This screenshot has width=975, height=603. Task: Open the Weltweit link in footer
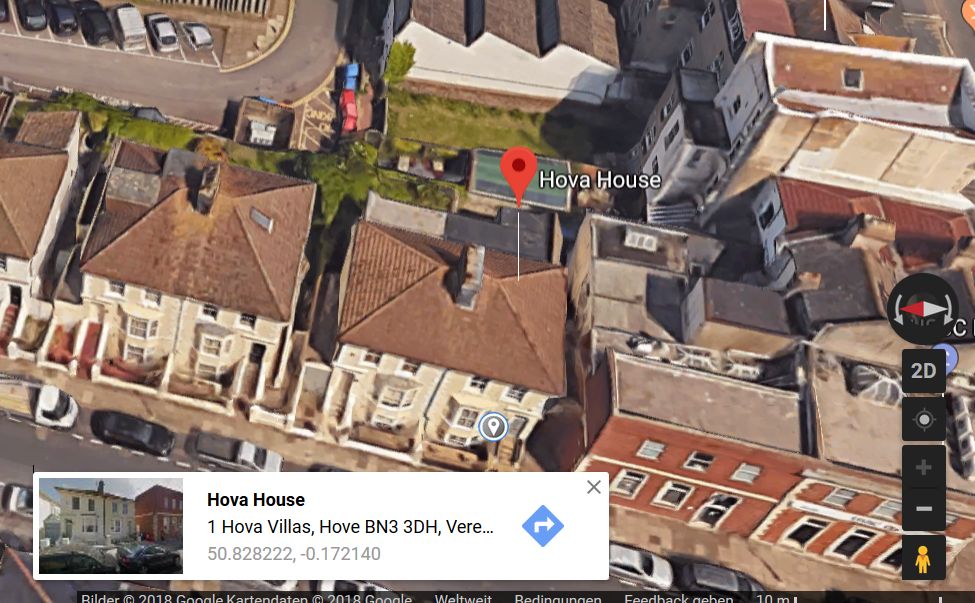pyautogui.click(x=463, y=598)
